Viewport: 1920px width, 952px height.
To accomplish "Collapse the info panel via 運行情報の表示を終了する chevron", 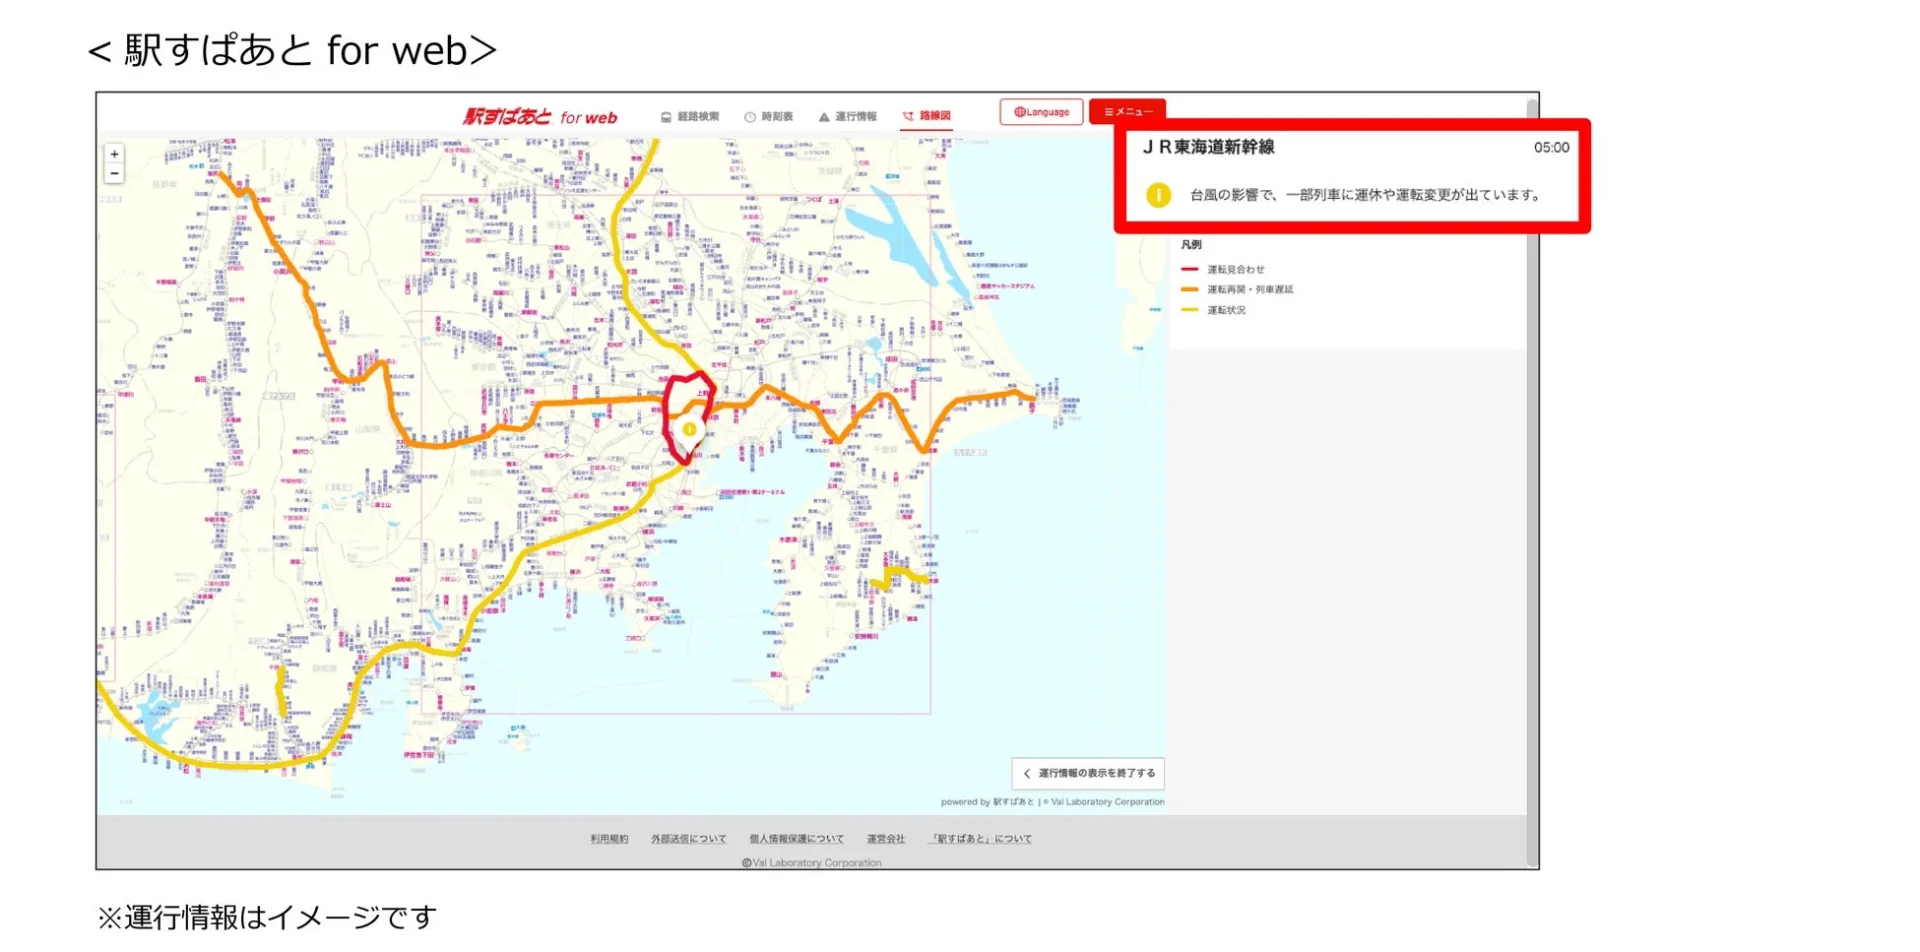I will click(1027, 773).
